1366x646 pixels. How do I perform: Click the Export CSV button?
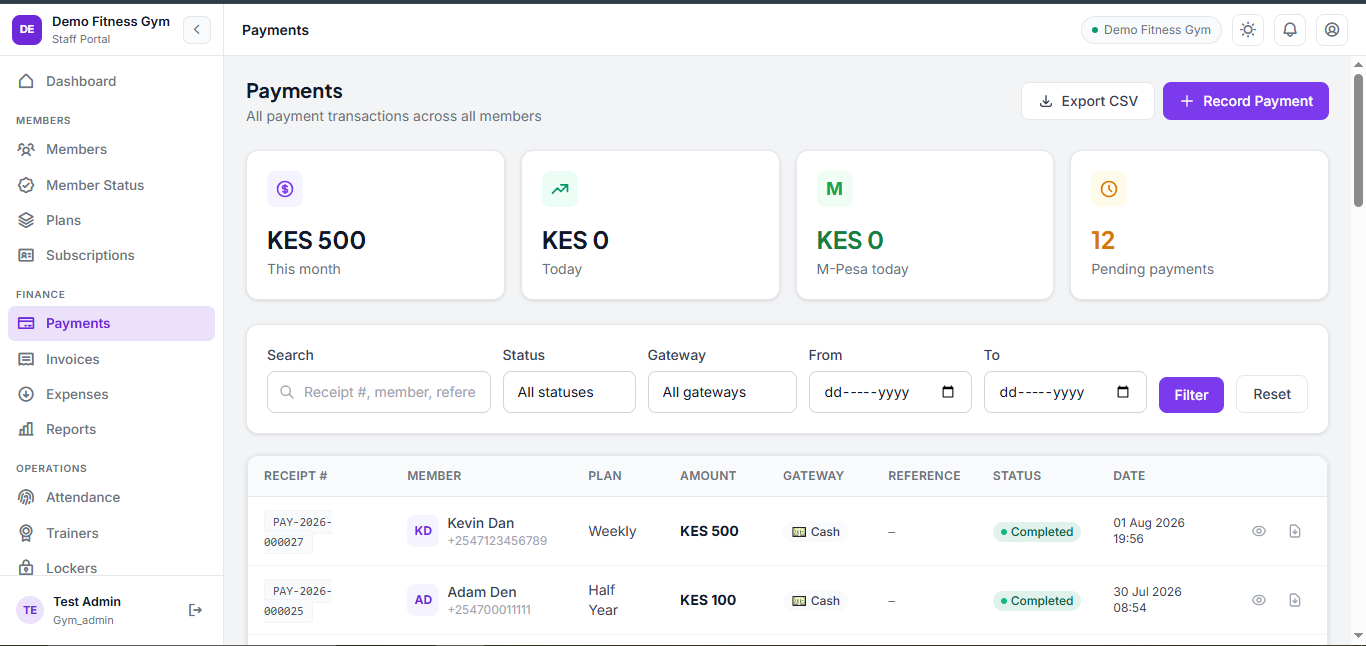(1088, 101)
